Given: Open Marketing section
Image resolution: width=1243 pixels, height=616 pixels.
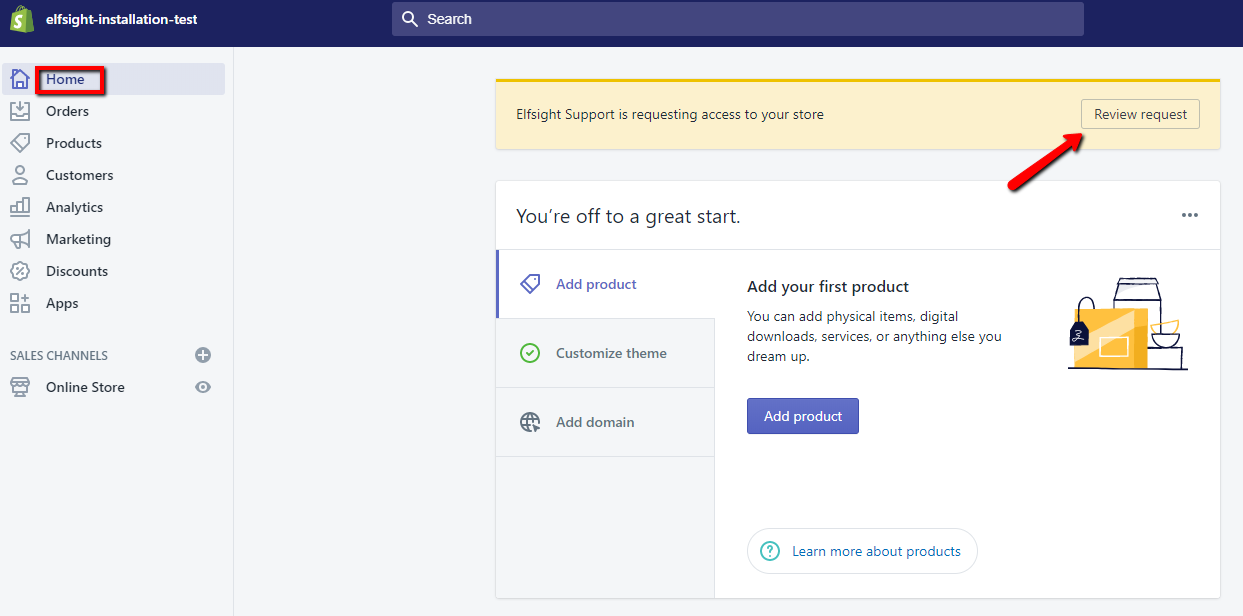Looking at the screenshot, I should point(78,239).
